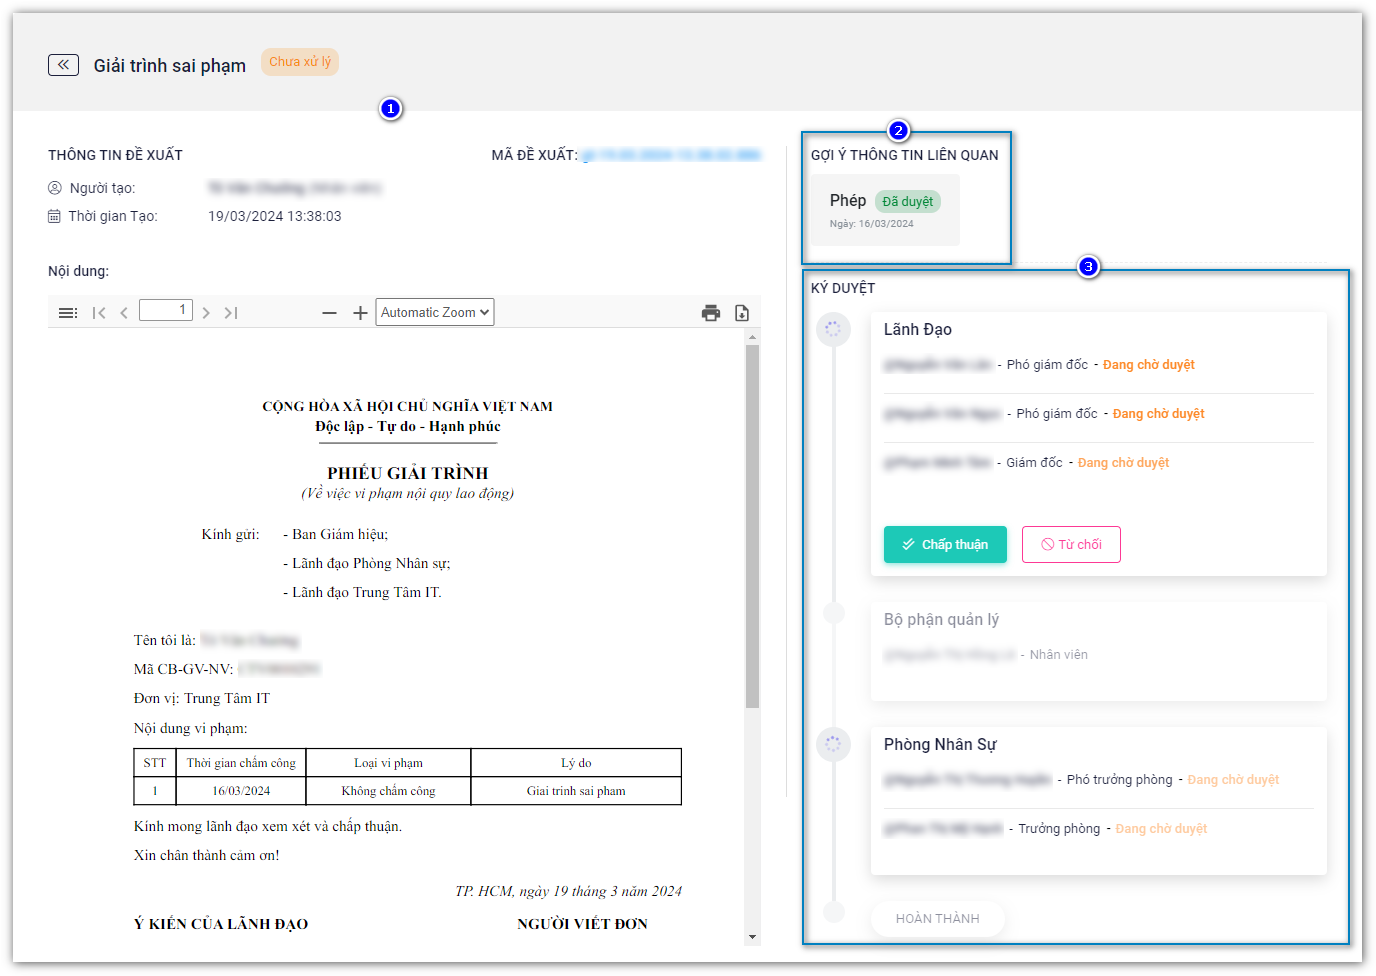
Task: Go to first page of document
Action: coord(99,313)
